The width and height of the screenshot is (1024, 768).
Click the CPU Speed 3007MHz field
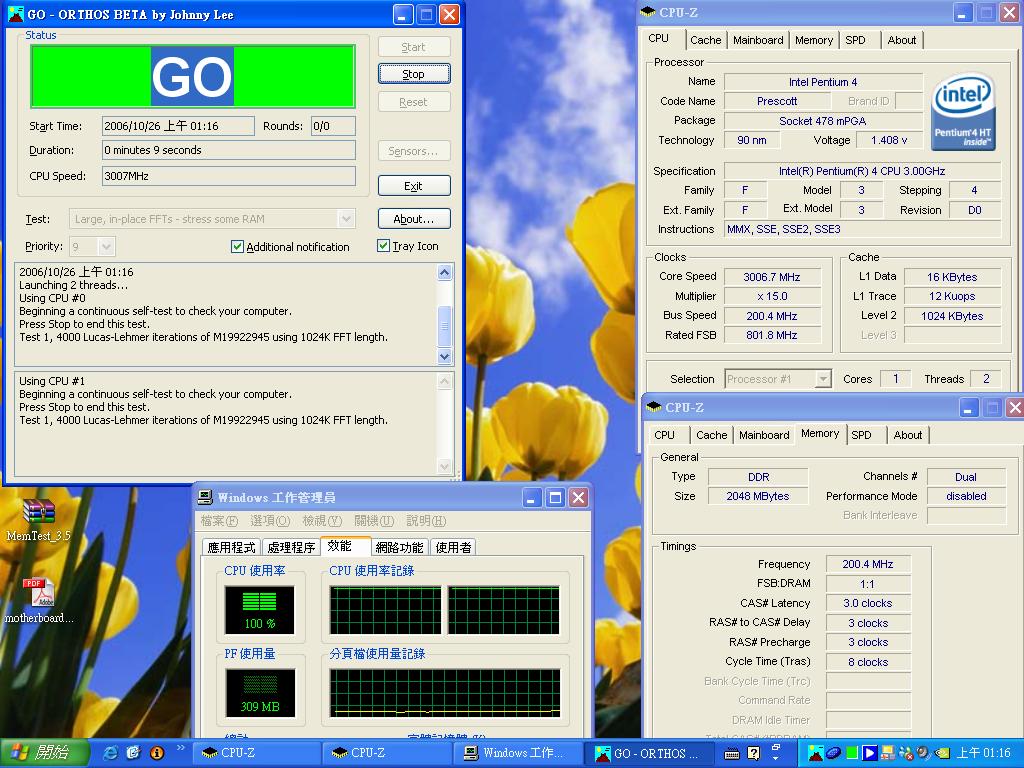(x=229, y=176)
